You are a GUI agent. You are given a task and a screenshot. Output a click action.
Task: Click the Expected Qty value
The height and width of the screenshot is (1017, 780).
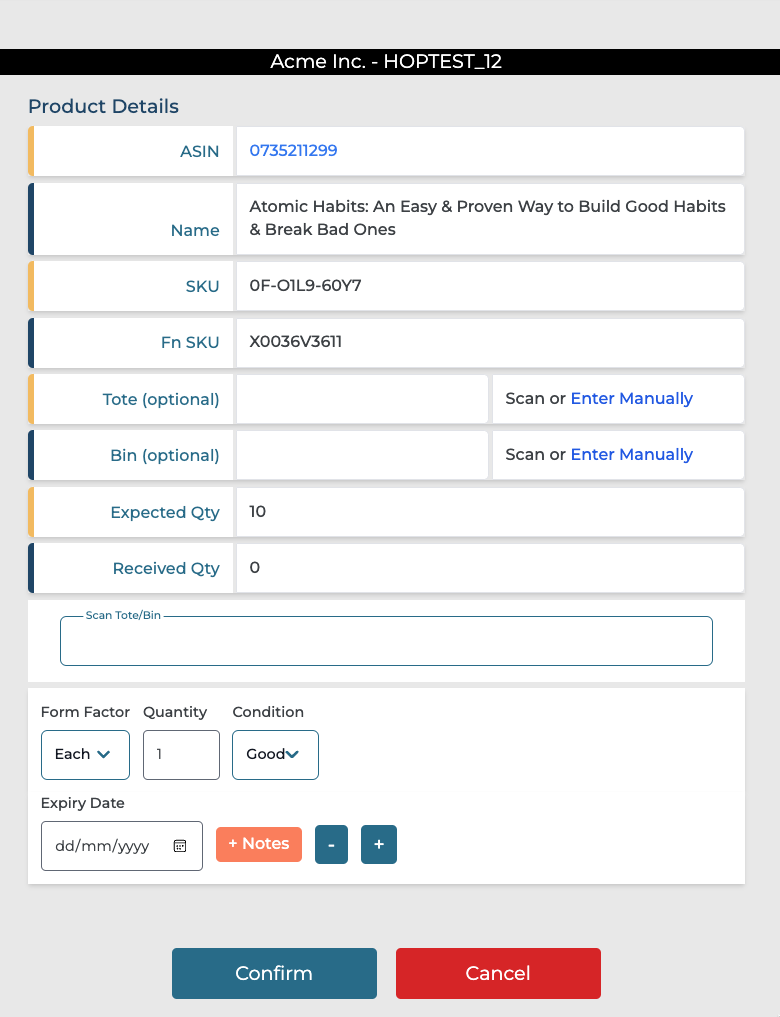258,512
